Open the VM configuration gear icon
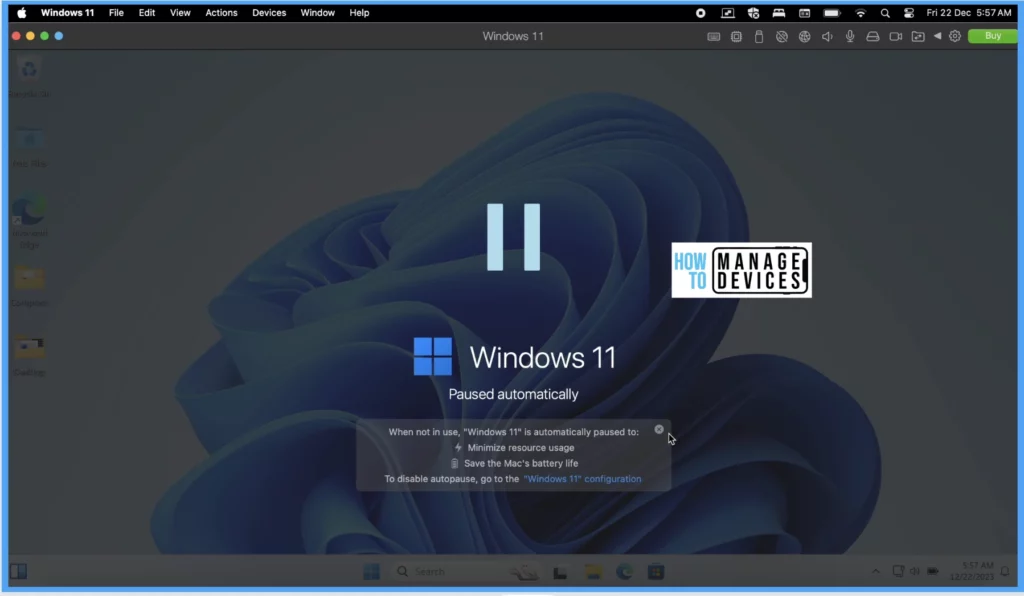Screen dimensions: 1024x596 [955, 36]
